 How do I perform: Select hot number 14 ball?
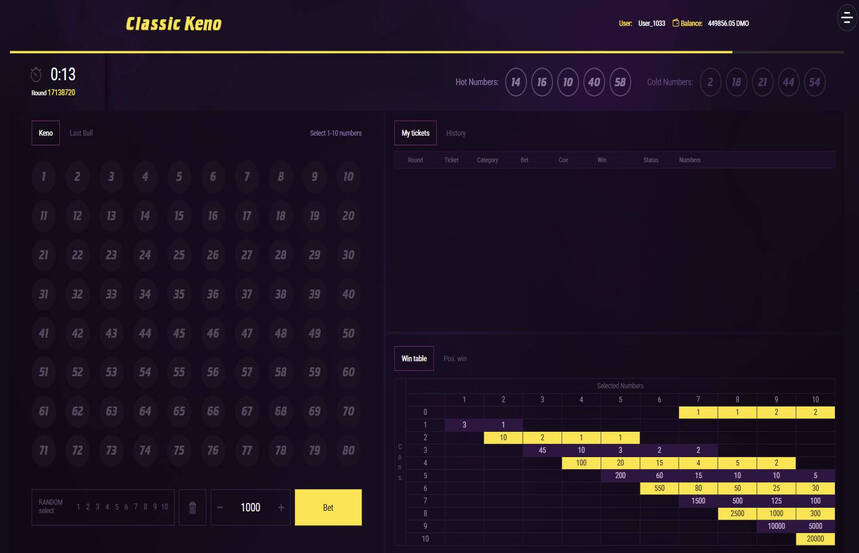pos(516,82)
